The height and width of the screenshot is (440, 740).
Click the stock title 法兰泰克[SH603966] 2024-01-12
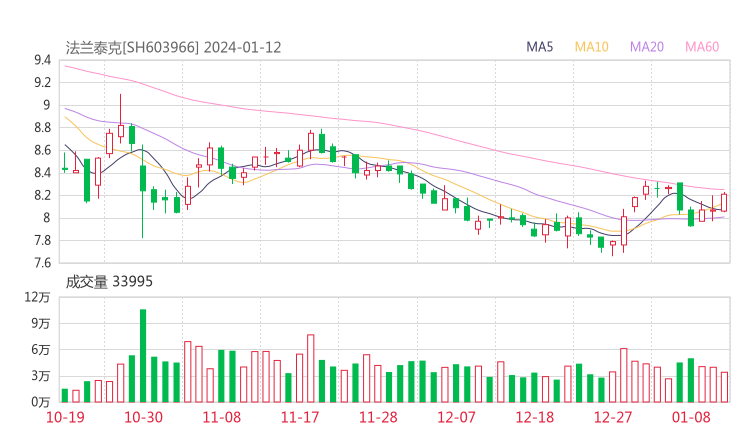click(x=173, y=48)
